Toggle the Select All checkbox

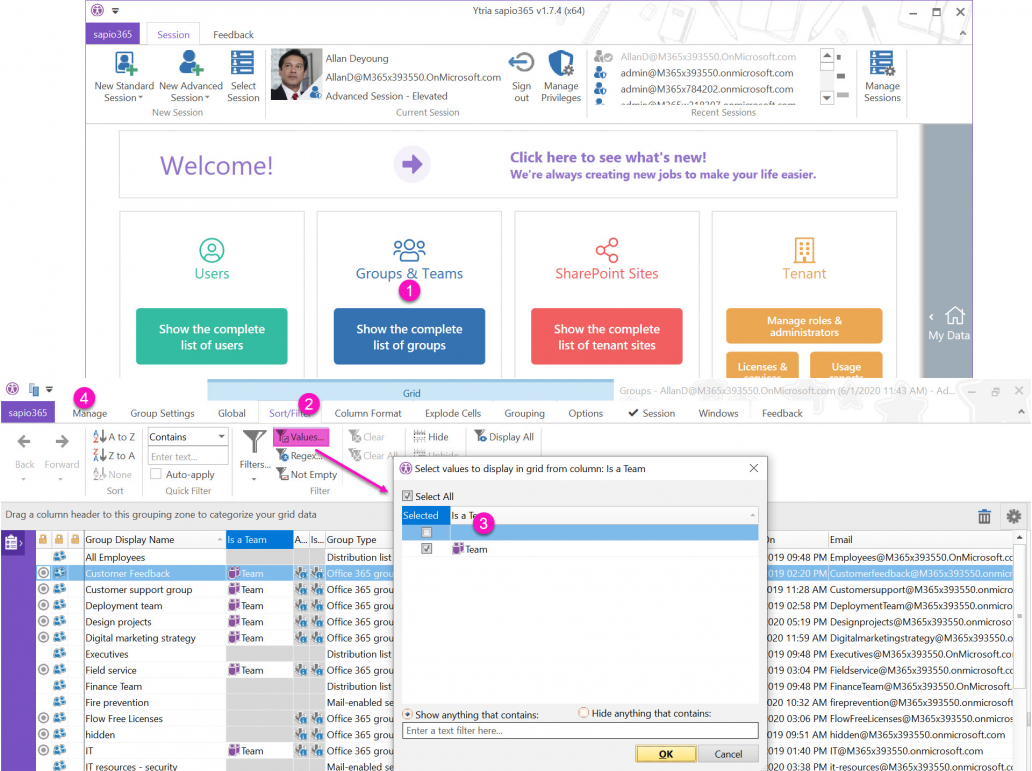(x=408, y=496)
